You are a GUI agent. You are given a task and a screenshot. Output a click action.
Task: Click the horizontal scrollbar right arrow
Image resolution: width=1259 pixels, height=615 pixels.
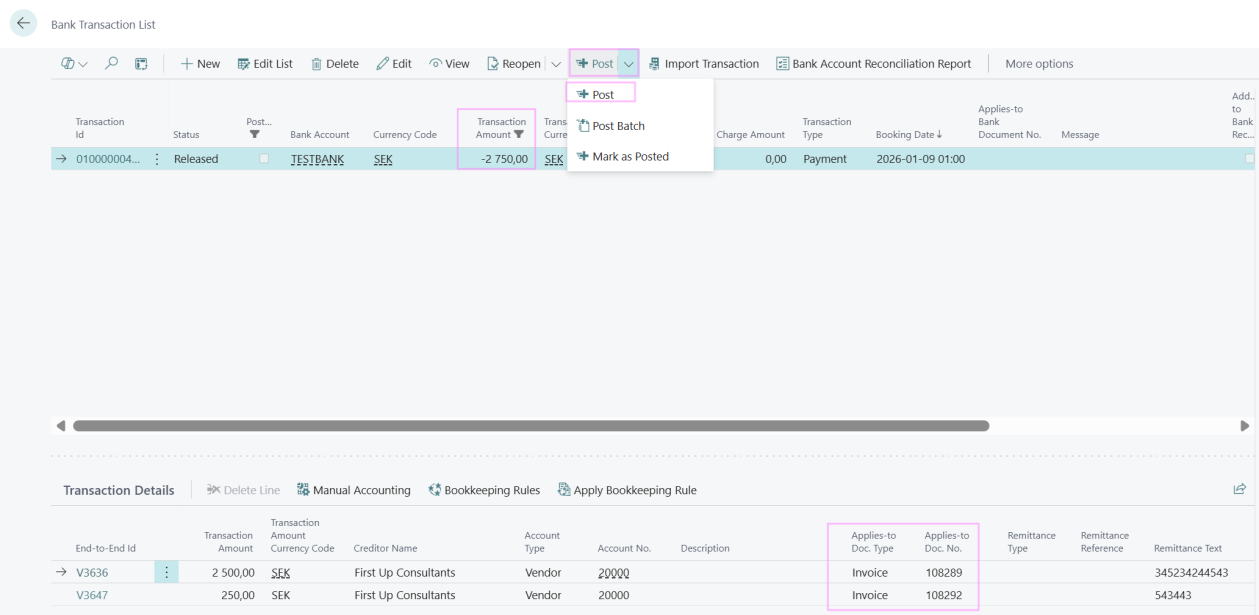click(x=1245, y=425)
